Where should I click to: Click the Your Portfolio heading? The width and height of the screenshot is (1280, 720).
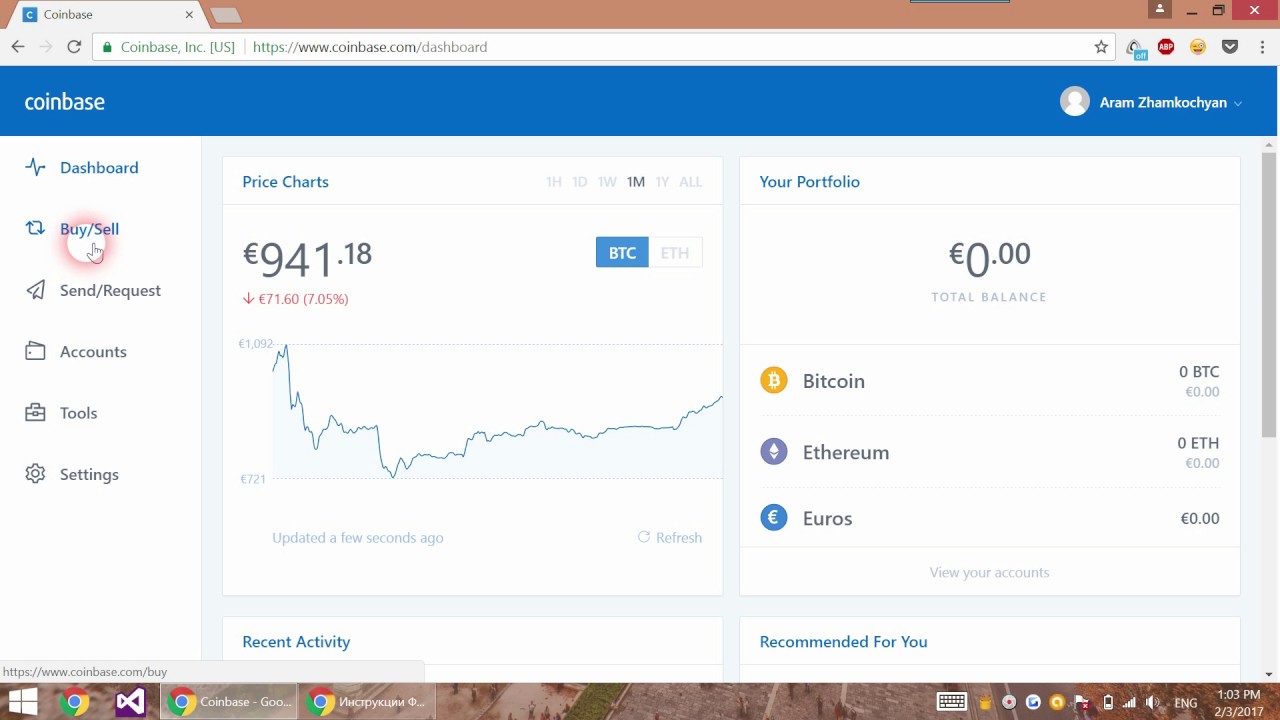[x=810, y=182]
